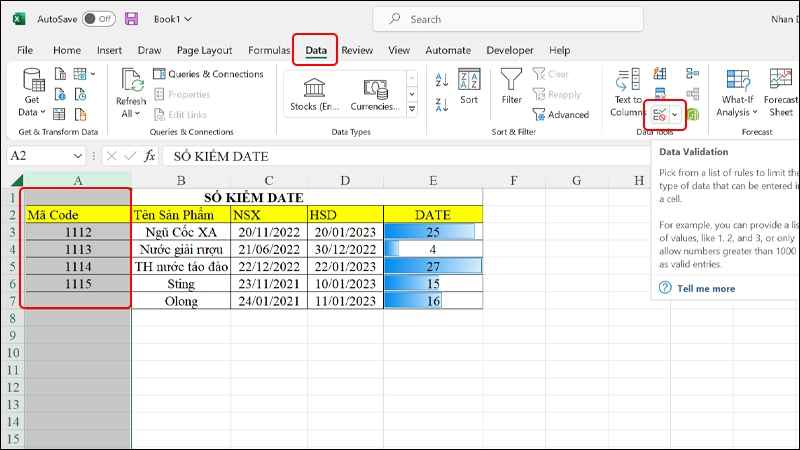This screenshot has width=800, height=450.
Task: Click cell with code 1115
Action: [78, 284]
